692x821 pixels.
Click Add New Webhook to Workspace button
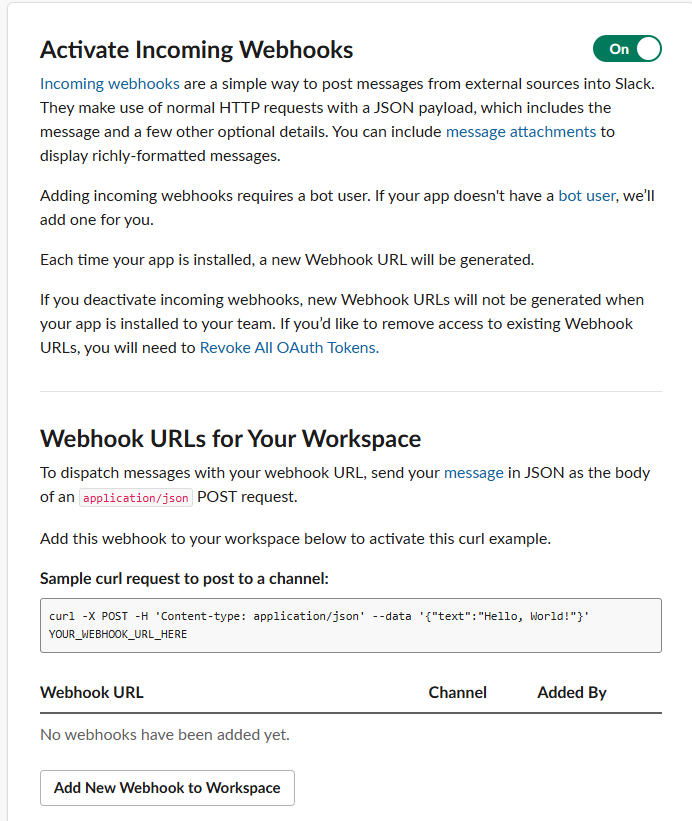168,787
